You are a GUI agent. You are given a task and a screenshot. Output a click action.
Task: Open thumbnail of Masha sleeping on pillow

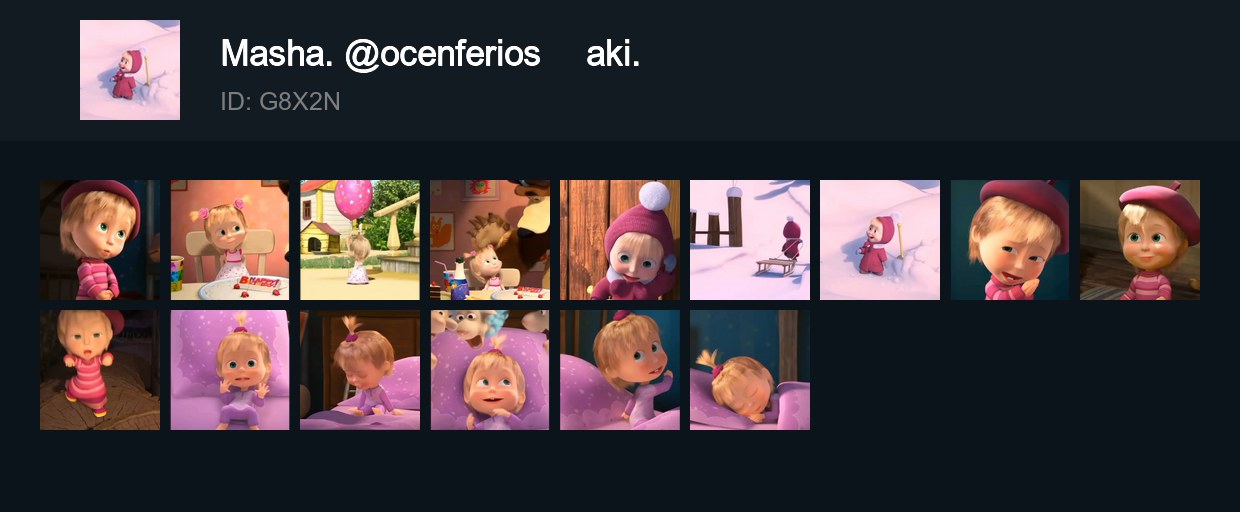tap(750, 370)
